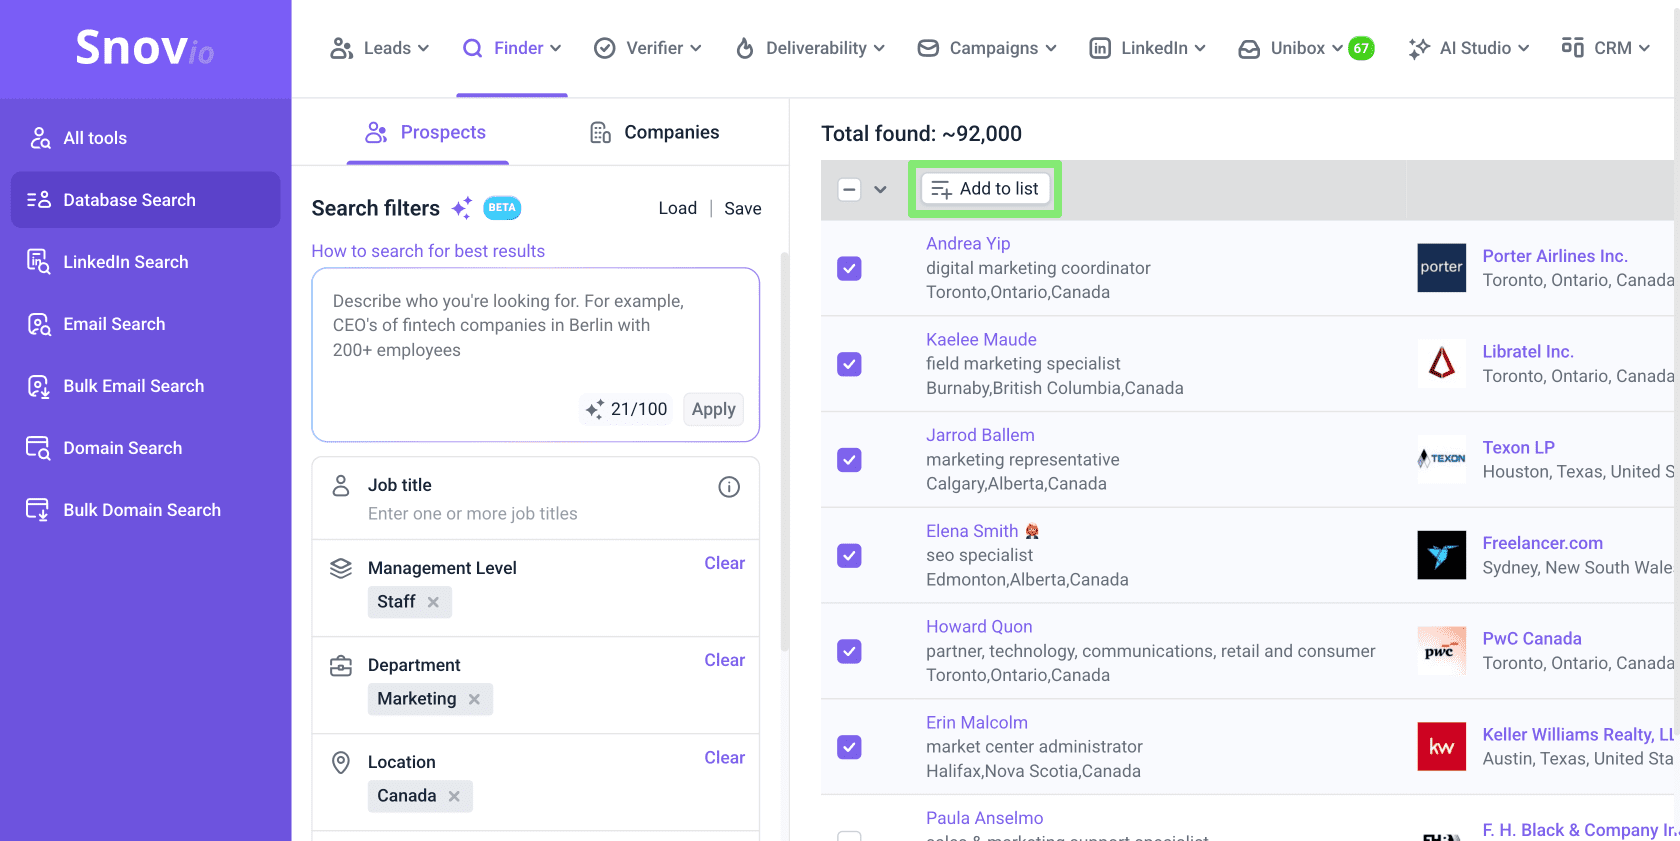Open the Campaigns dropdown menu

click(987, 48)
